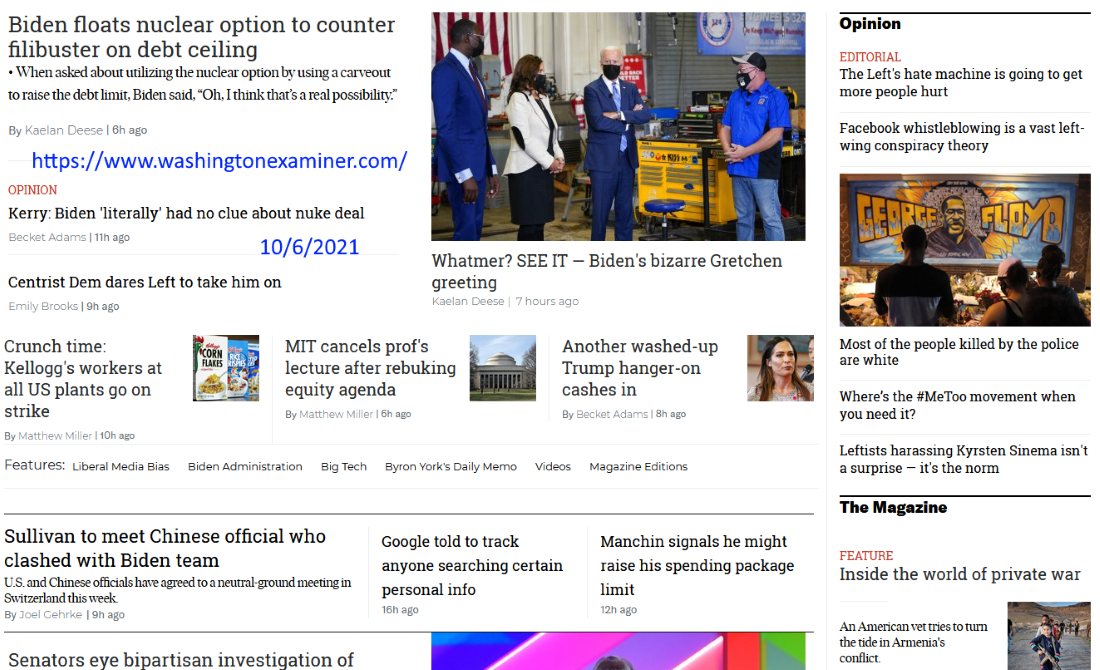Click Joel Gehrke author link
The height and width of the screenshot is (670, 1100).
[51, 615]
